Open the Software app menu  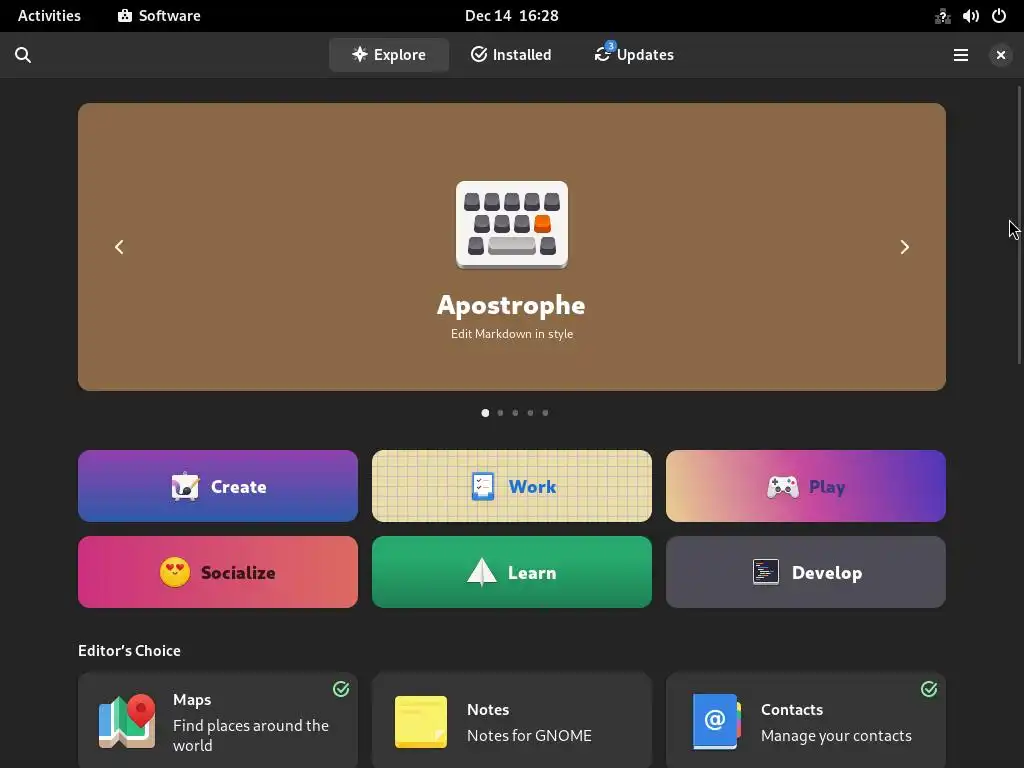(x=159, y=16)
